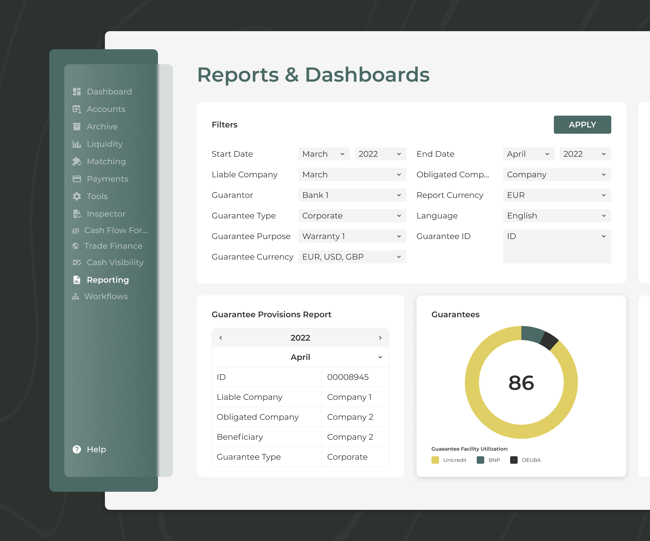Click the green BNP legend swatch
The width and height of the screenshot is (650, 541).
pyautogui.click(x=480, y=460)
